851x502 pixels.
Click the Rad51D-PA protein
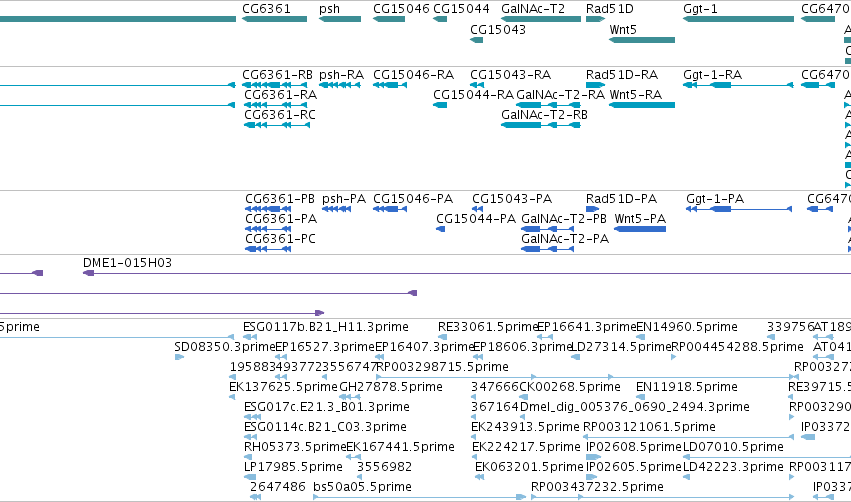[x=593, y=209]
